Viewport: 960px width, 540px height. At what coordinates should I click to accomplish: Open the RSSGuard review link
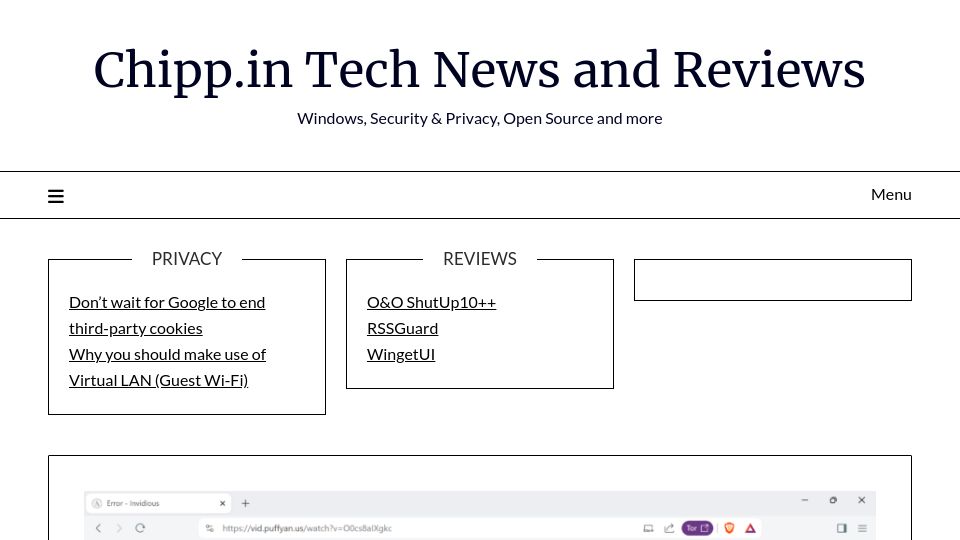402,328
